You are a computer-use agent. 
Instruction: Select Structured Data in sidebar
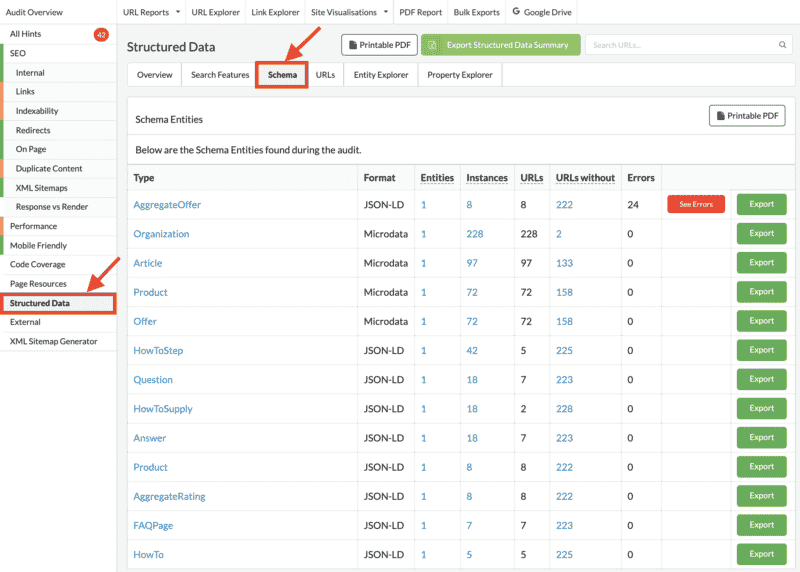pos(58,303)
